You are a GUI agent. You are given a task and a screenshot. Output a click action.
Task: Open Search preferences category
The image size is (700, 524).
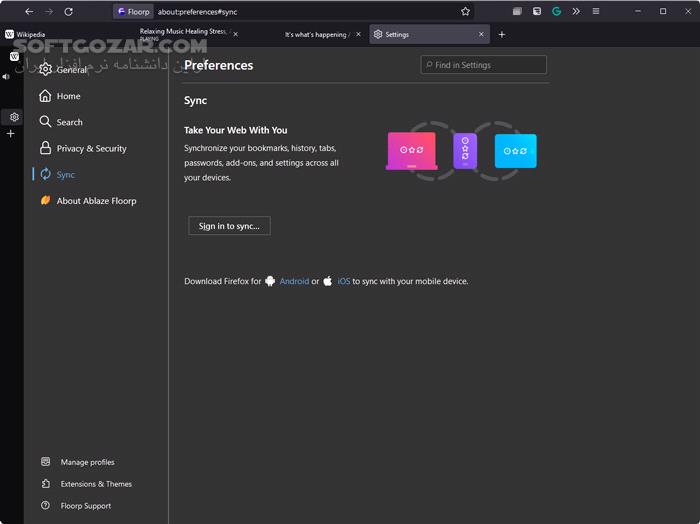pyautogui.click(x=61, y=122)
